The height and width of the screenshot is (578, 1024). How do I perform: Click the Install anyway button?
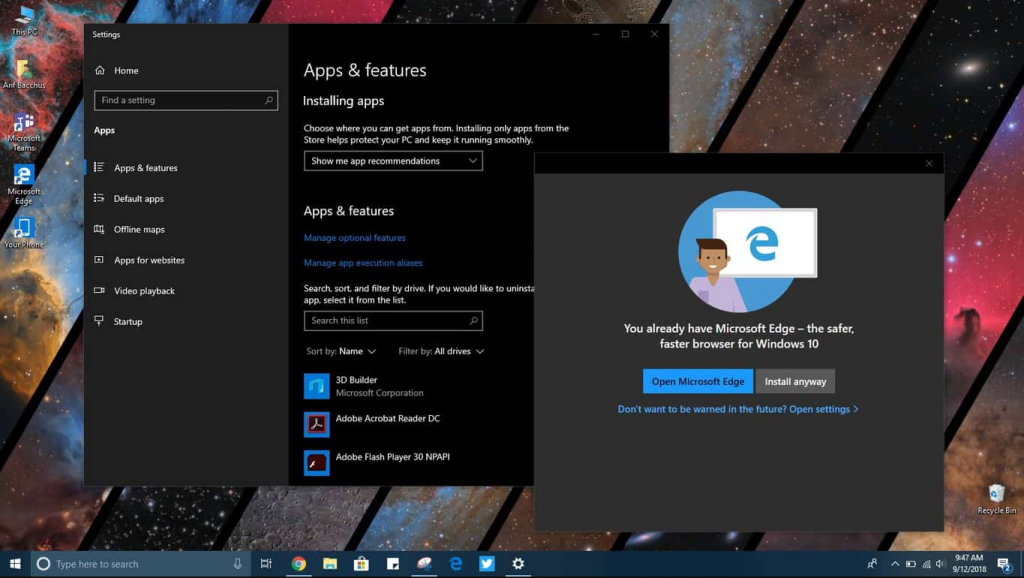(795, 381)
